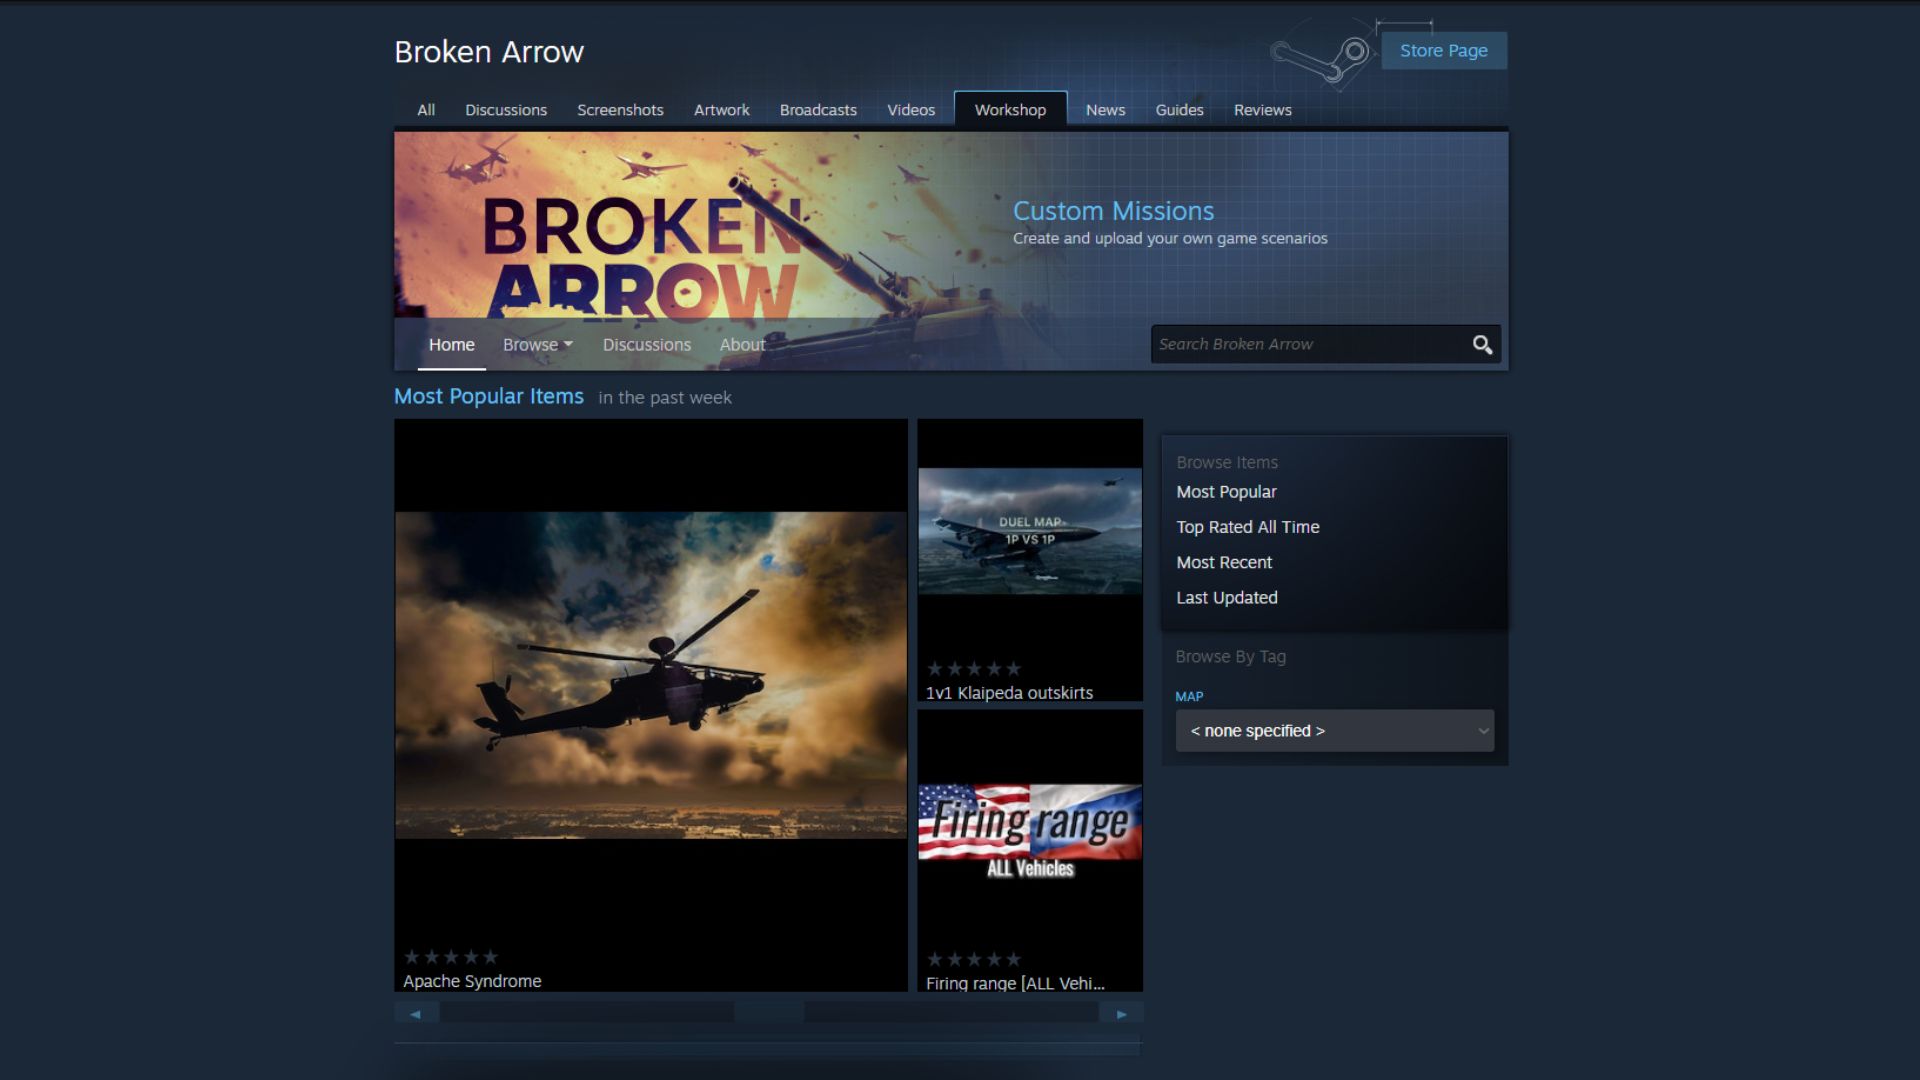This screenshot has width=1920, height=1080.
Task: Open the Apache Syndrome helicopter thumbnail
Action: tap(651, 675)
